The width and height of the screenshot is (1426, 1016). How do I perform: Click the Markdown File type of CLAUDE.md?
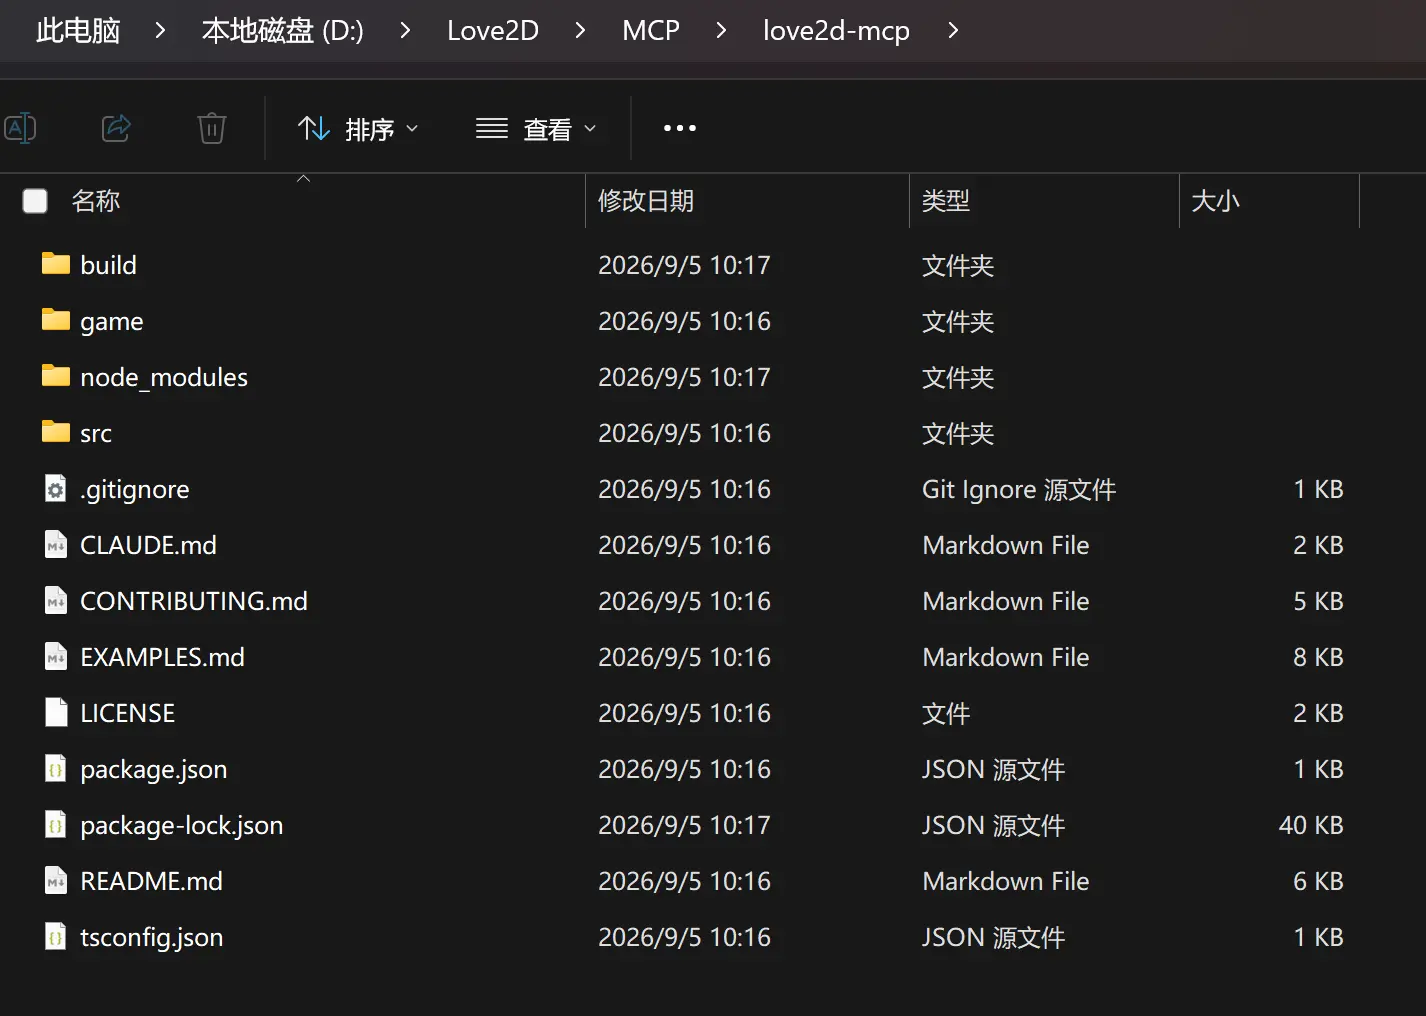pyautogui.click(x=1006, y=545)
